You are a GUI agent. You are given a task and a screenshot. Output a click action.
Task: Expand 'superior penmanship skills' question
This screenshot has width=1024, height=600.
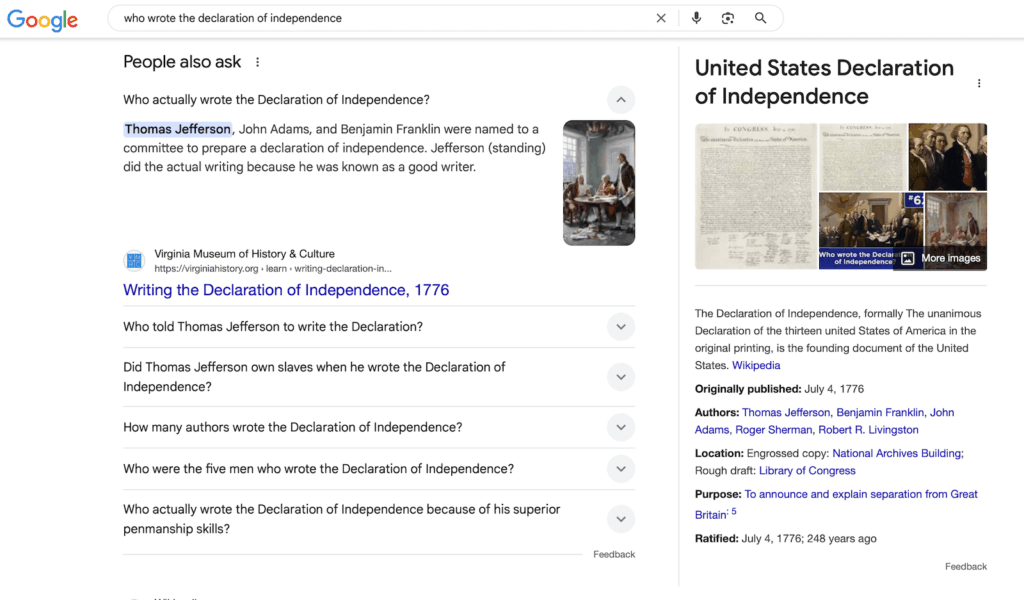click(620, 519)
